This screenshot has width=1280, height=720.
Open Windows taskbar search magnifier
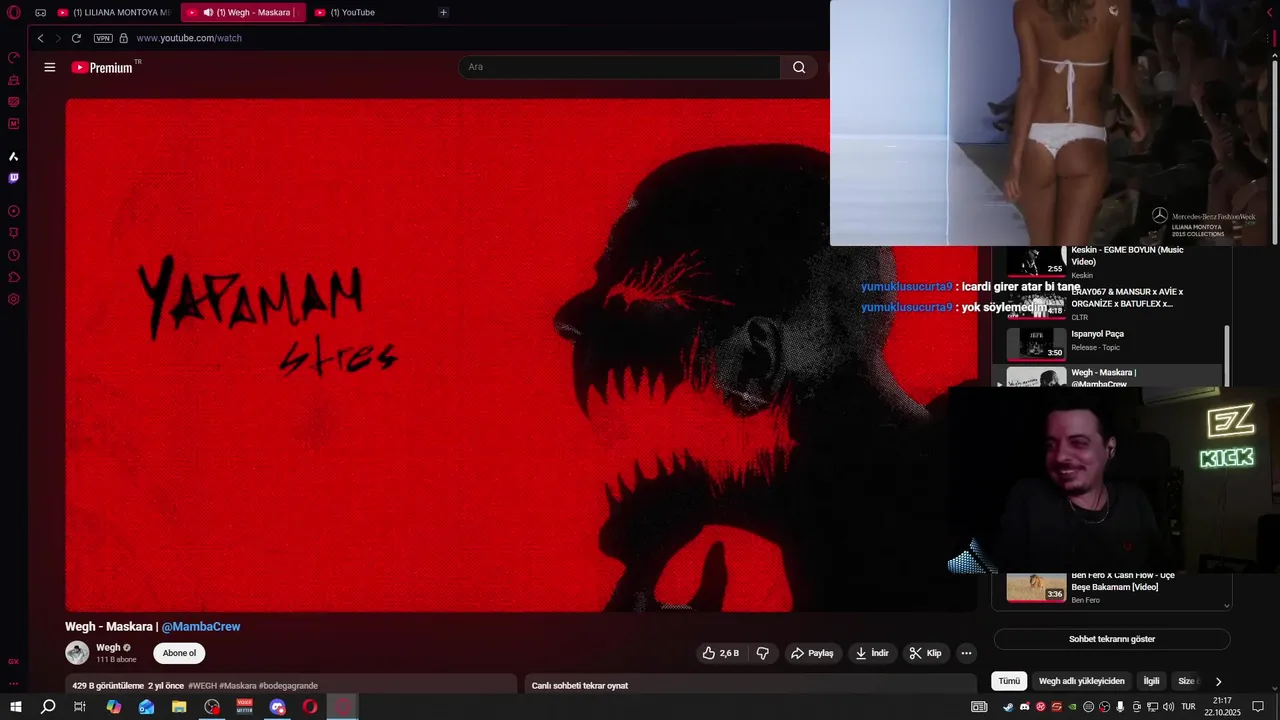[x=48, y=707]
